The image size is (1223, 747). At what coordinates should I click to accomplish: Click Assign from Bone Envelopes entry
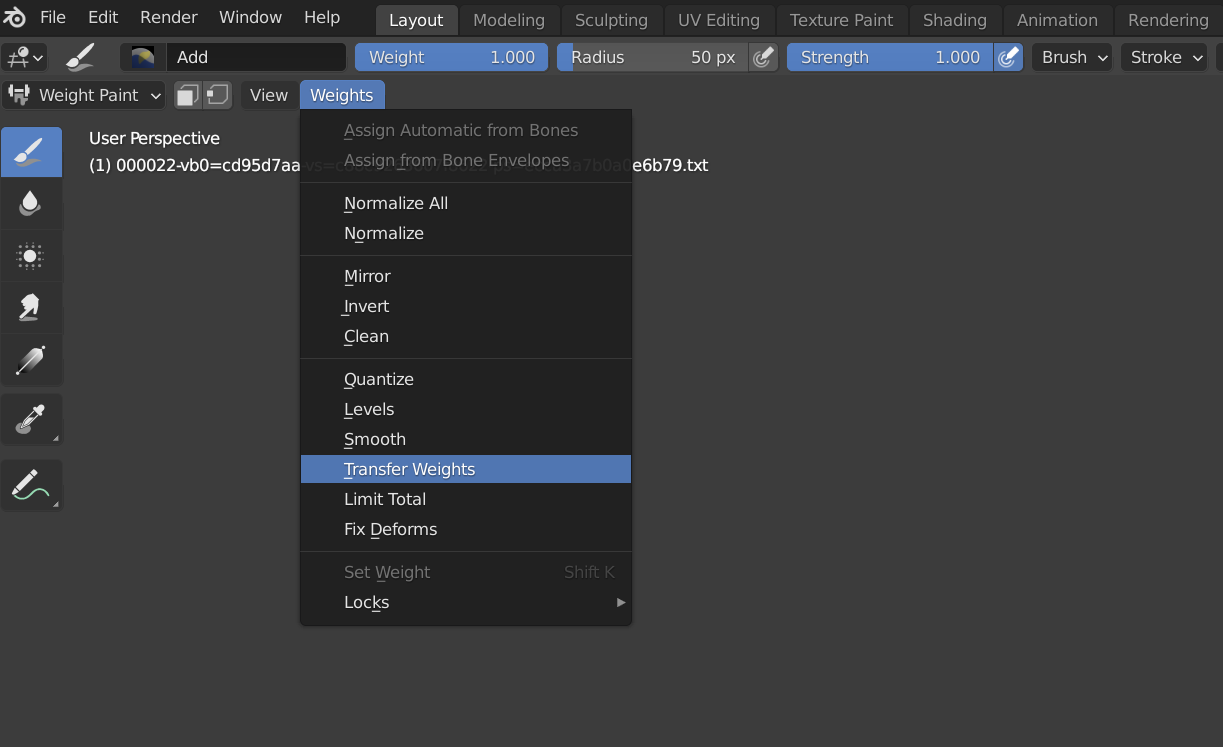point(466,160)
